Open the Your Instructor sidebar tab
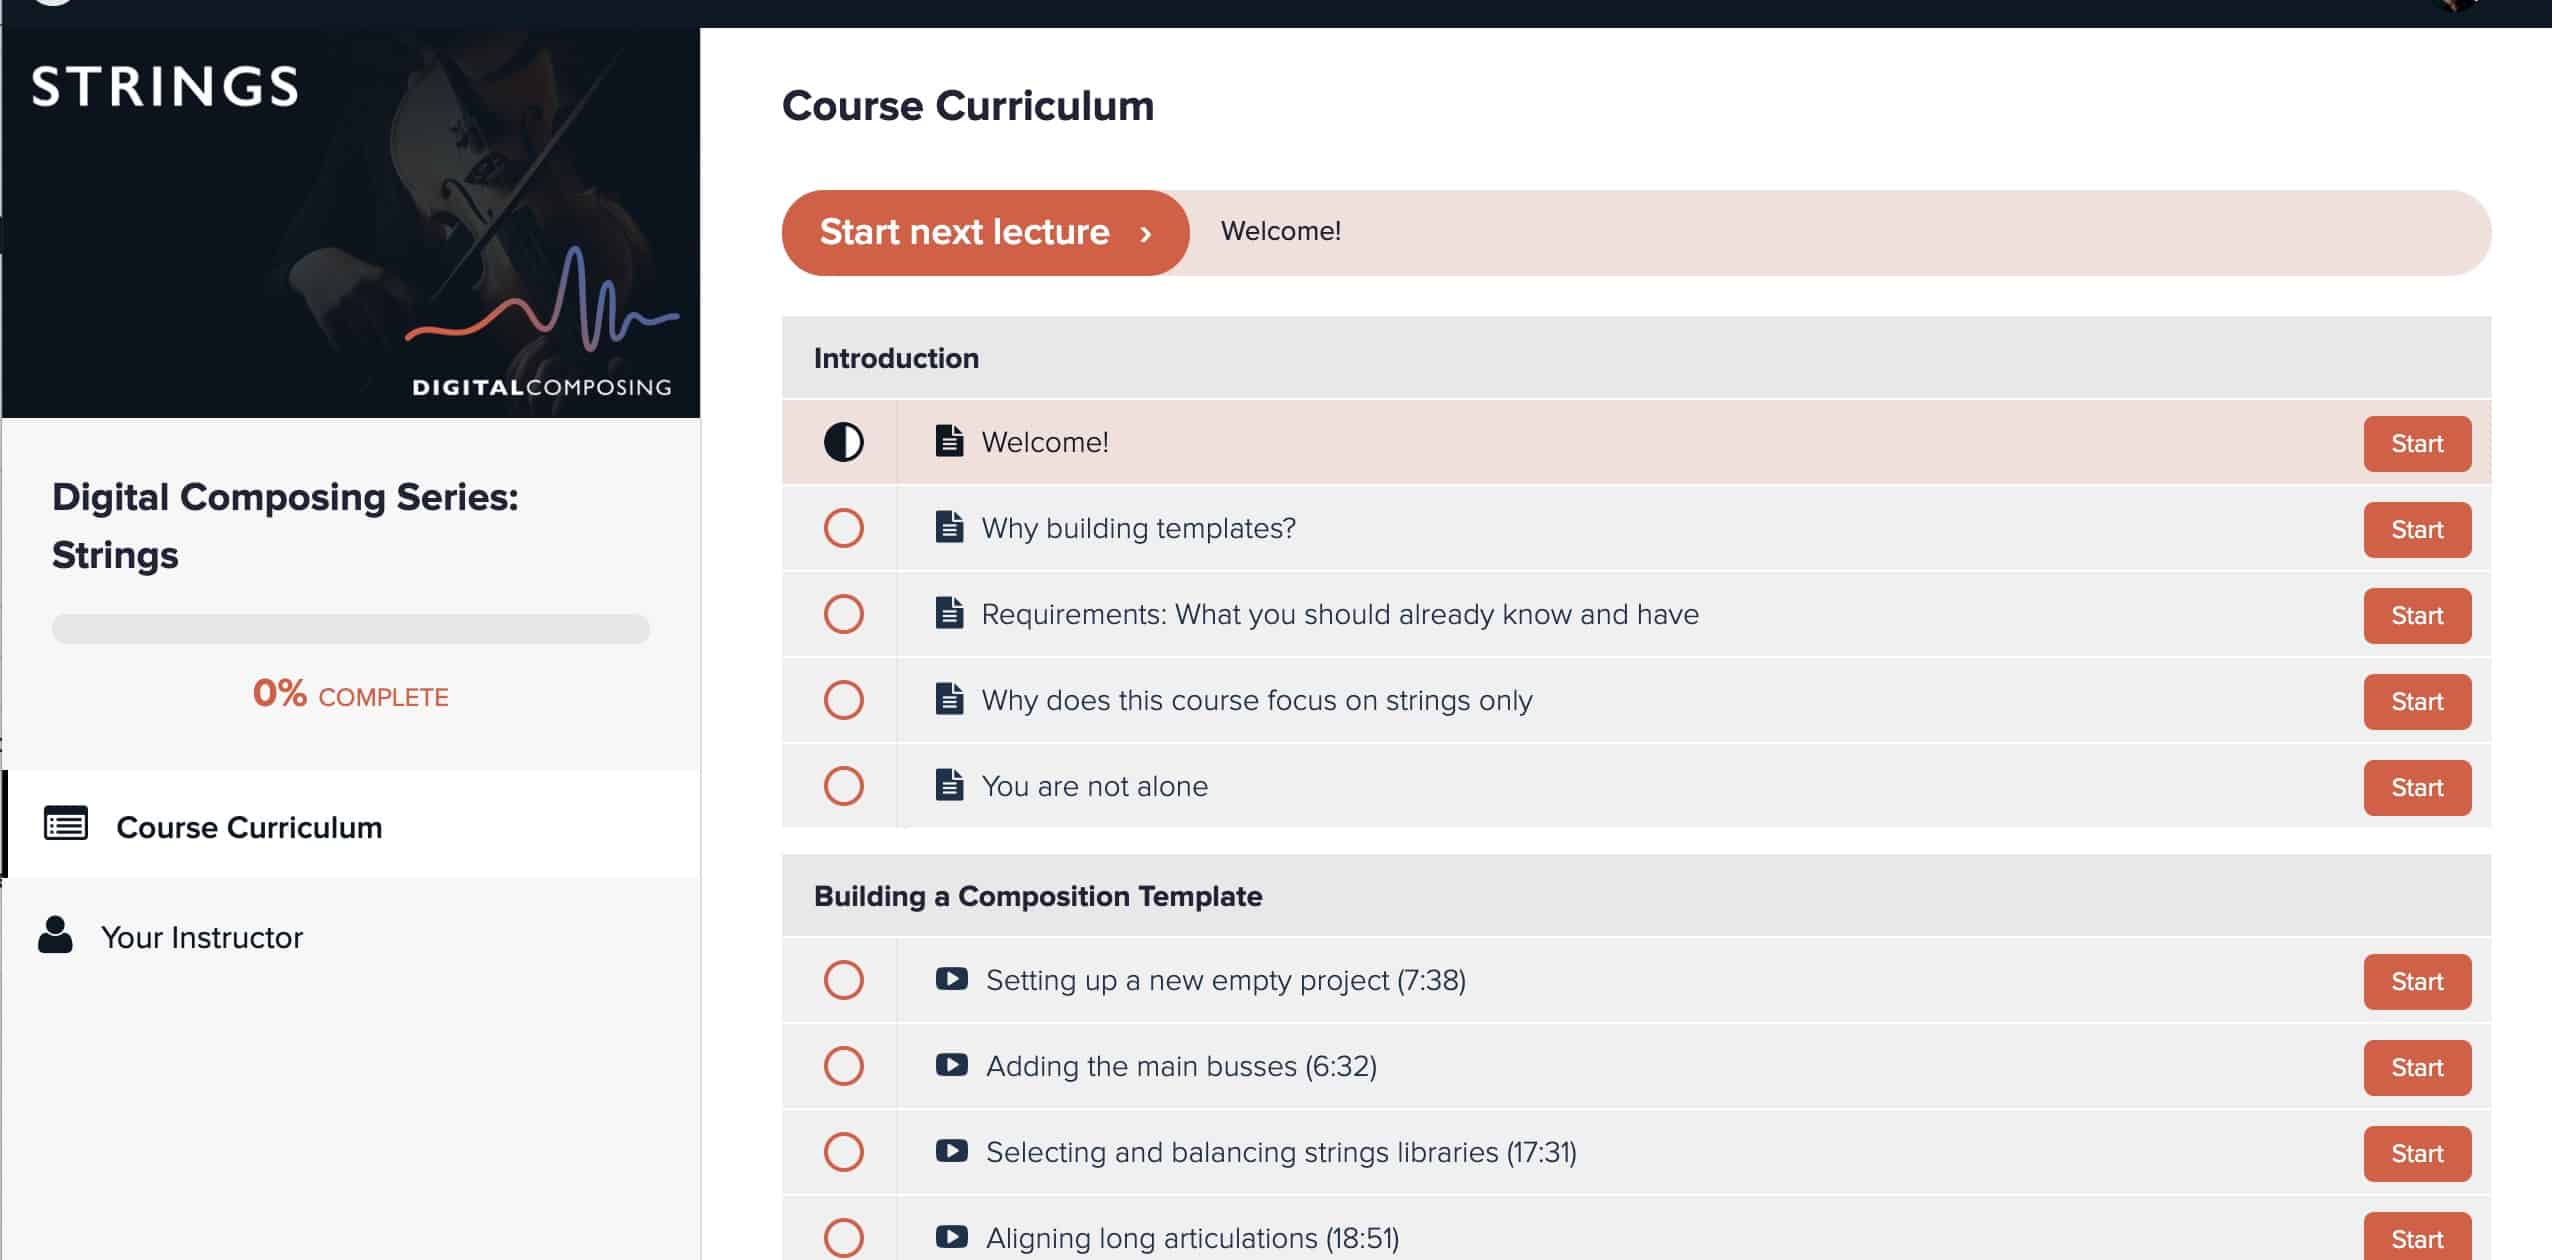Screen dimensions: 2552x1260 click(x=352, y=936)
